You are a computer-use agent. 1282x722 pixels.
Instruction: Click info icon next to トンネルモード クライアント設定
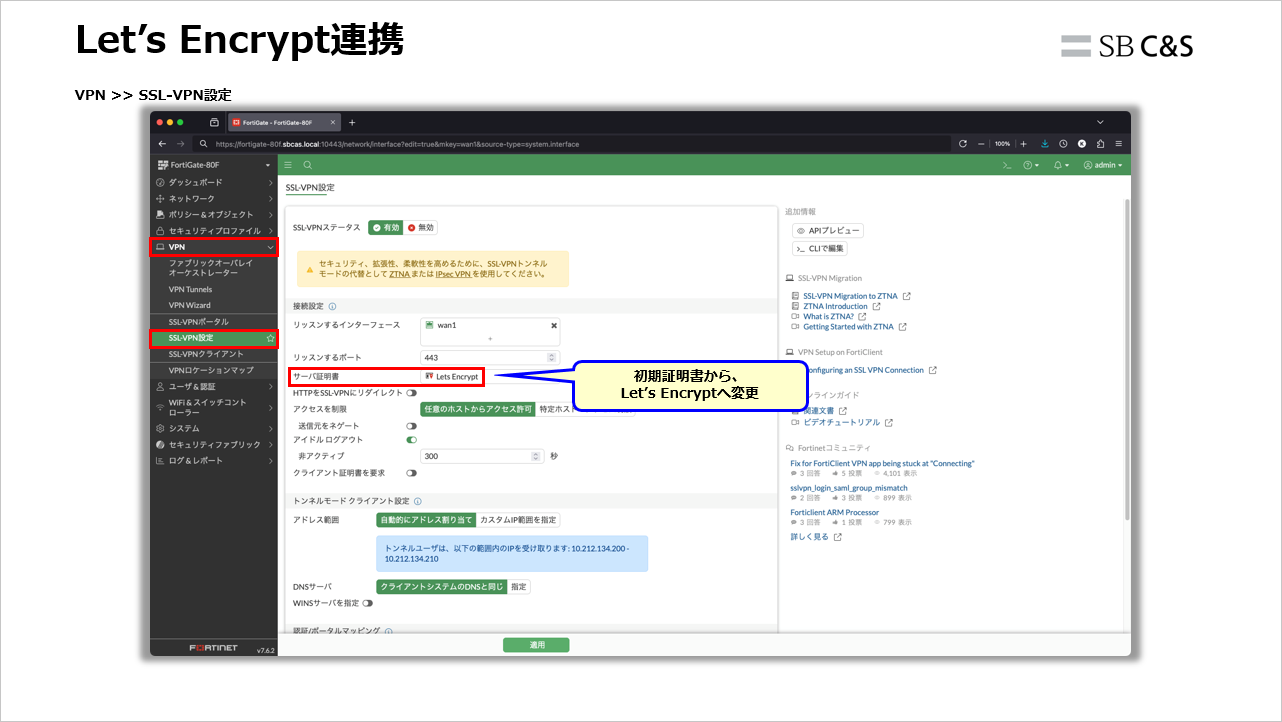(x=418, y=501)
